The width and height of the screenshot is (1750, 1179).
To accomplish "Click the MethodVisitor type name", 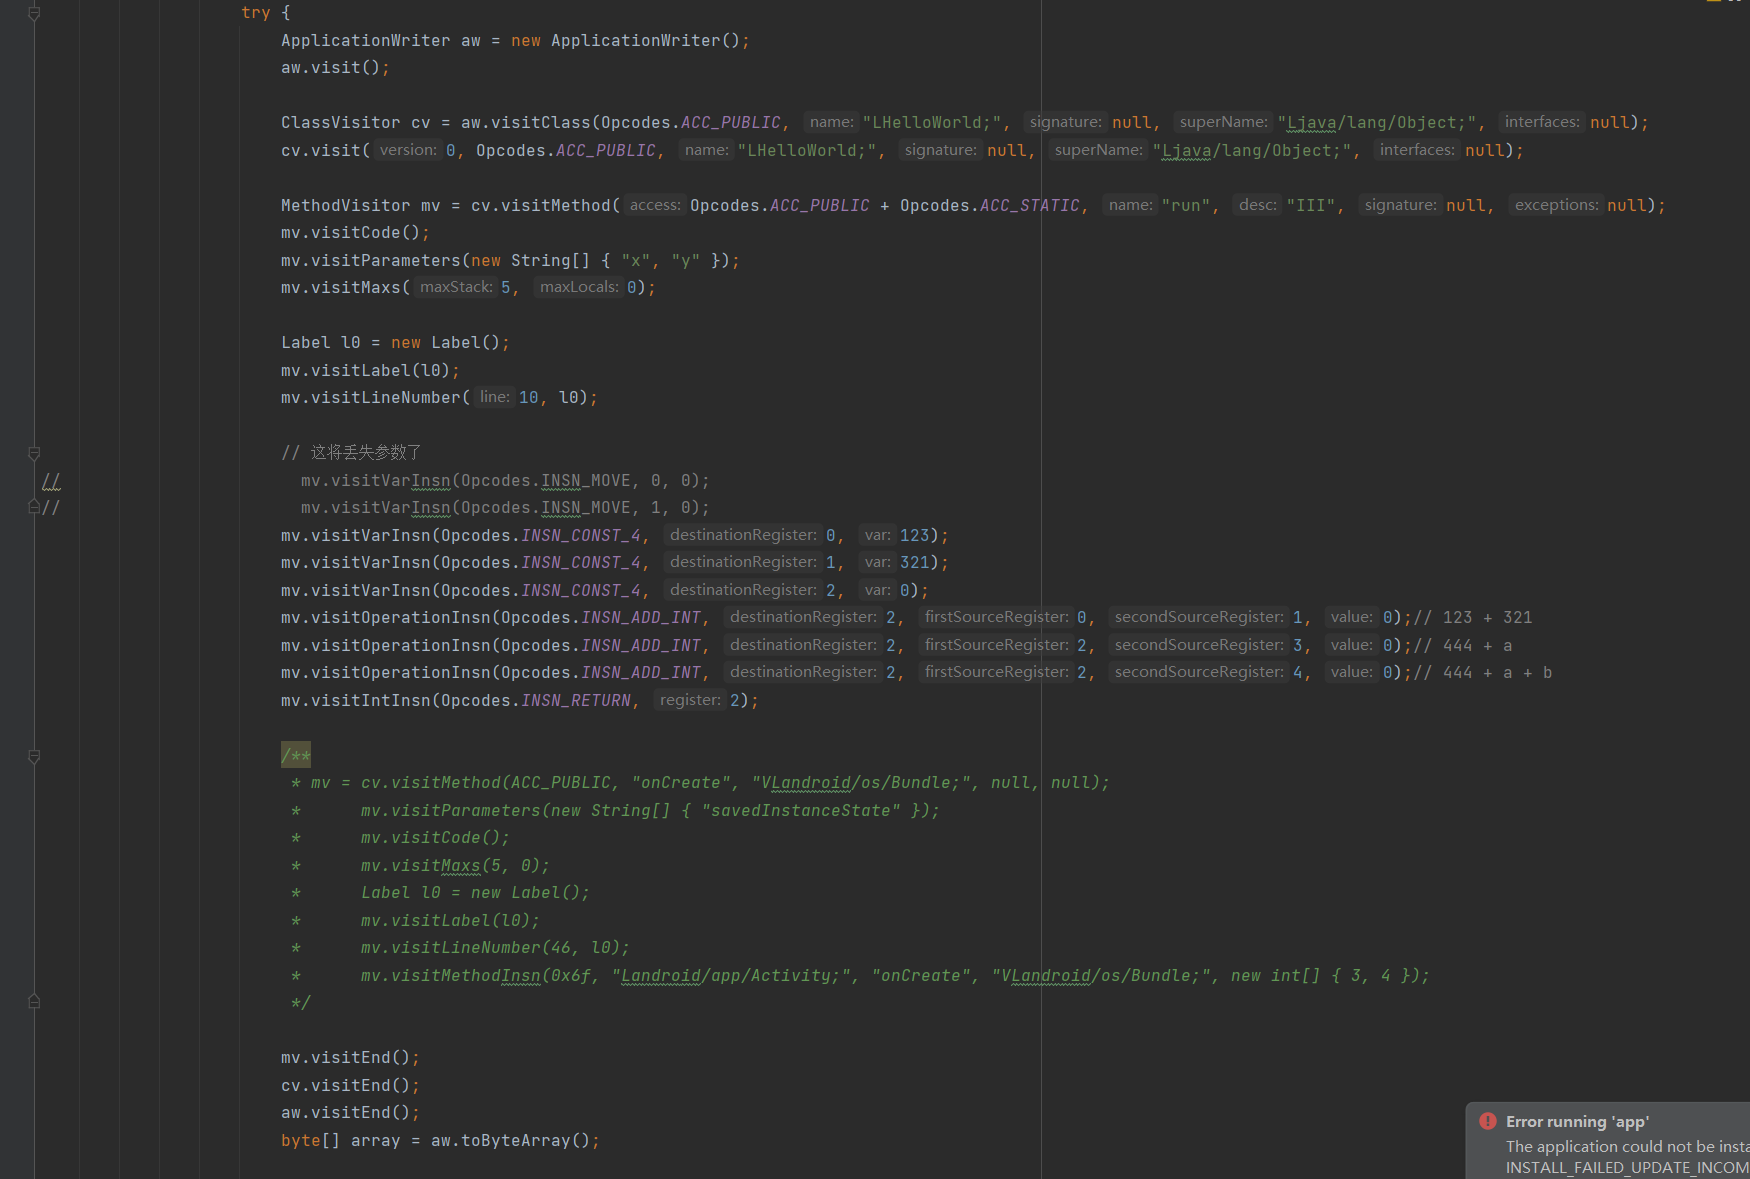I will click(x=345, y=205).
